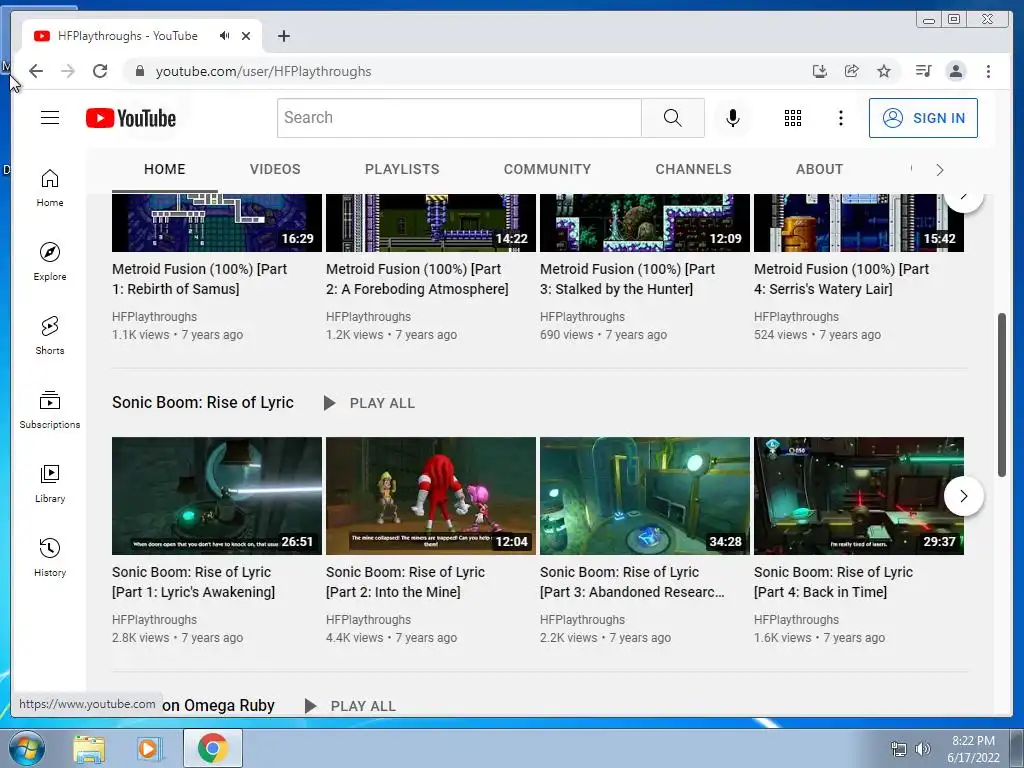Close the HFPlaythroughs tab

tap(246, 36)
